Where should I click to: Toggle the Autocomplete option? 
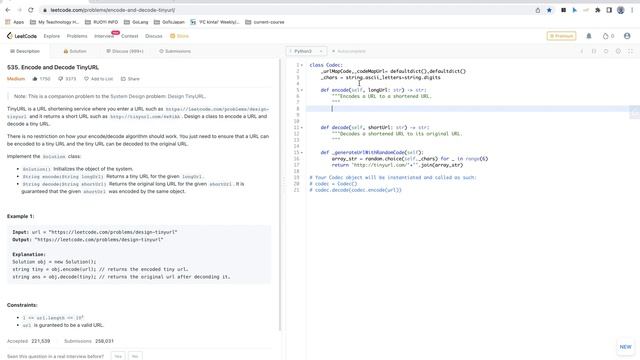click(x=348, y=51)
